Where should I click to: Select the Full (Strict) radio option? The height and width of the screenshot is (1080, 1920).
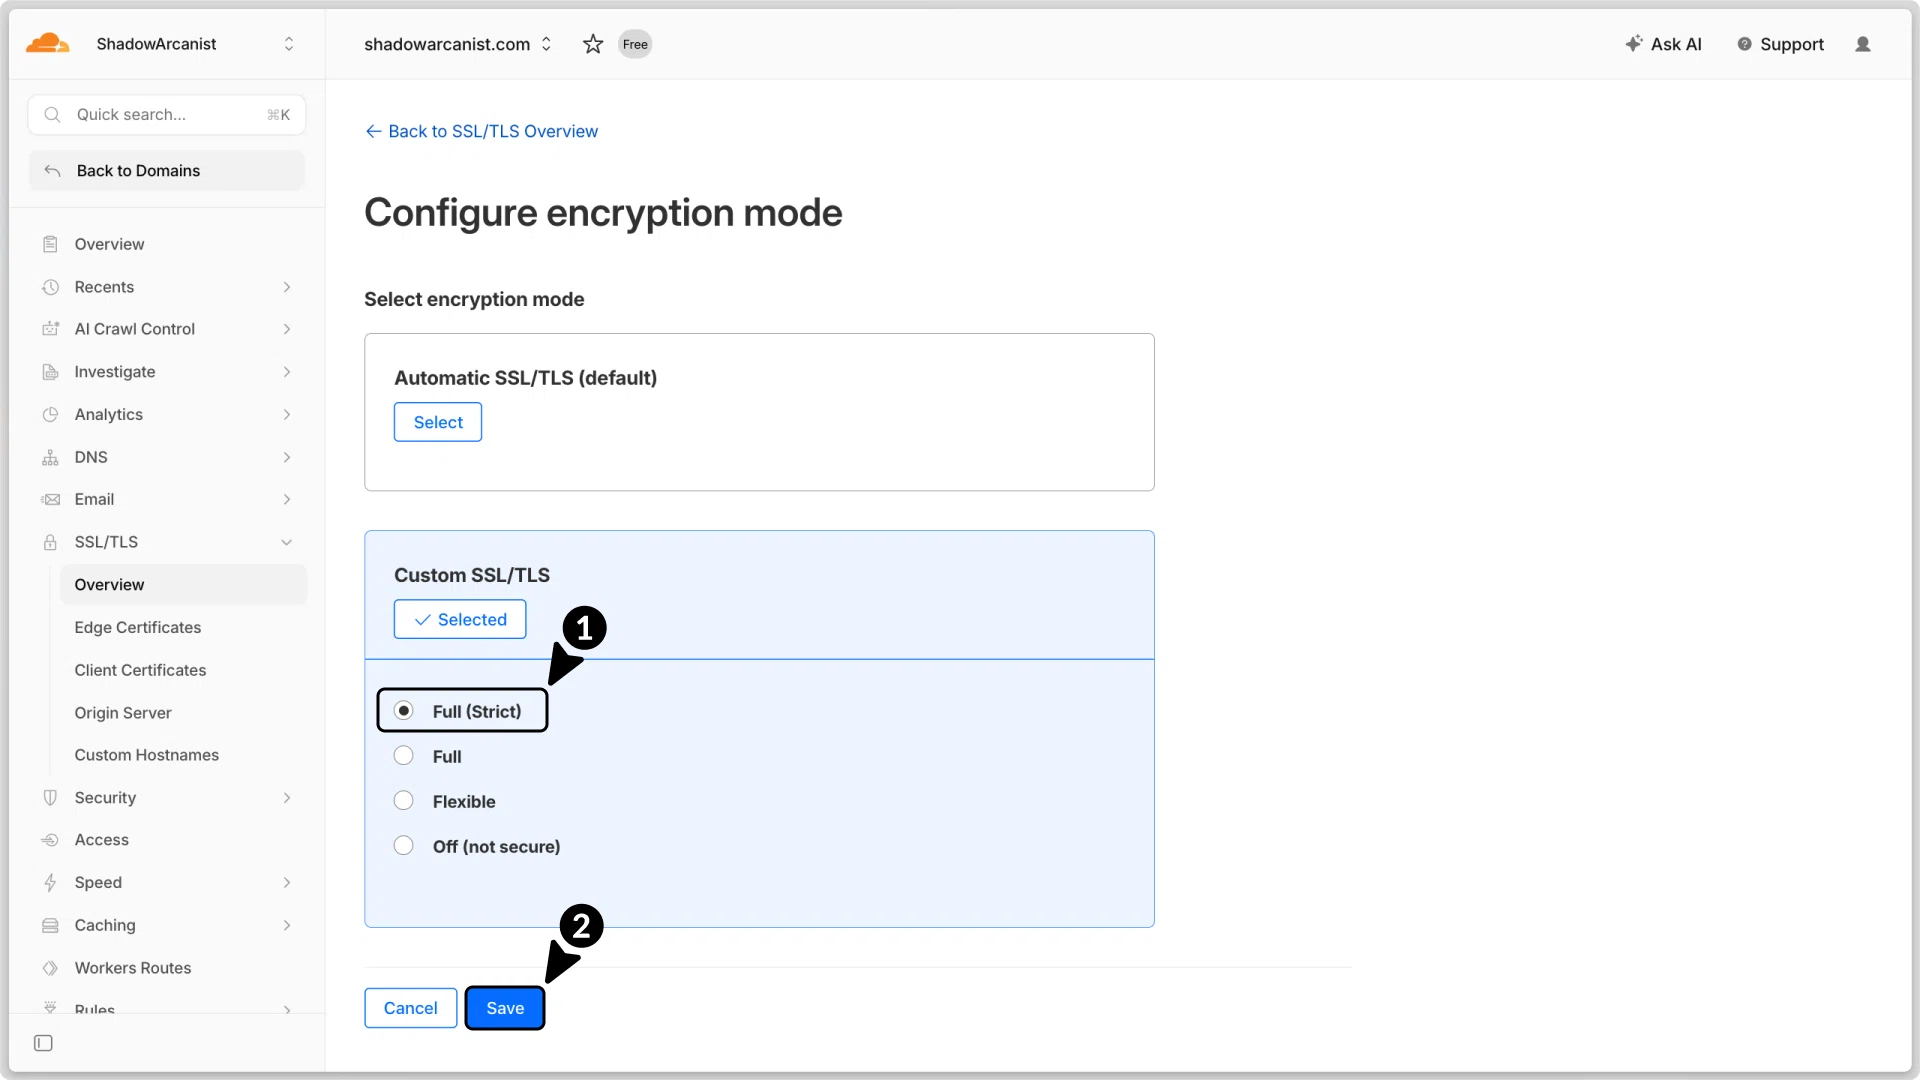(403, 711)
